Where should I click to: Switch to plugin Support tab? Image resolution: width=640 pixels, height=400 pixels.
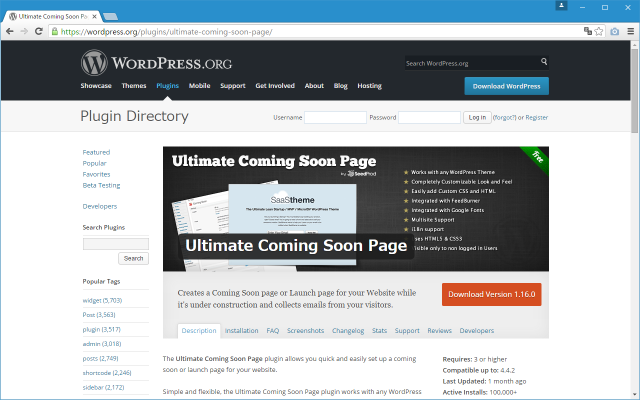point(407,331)
